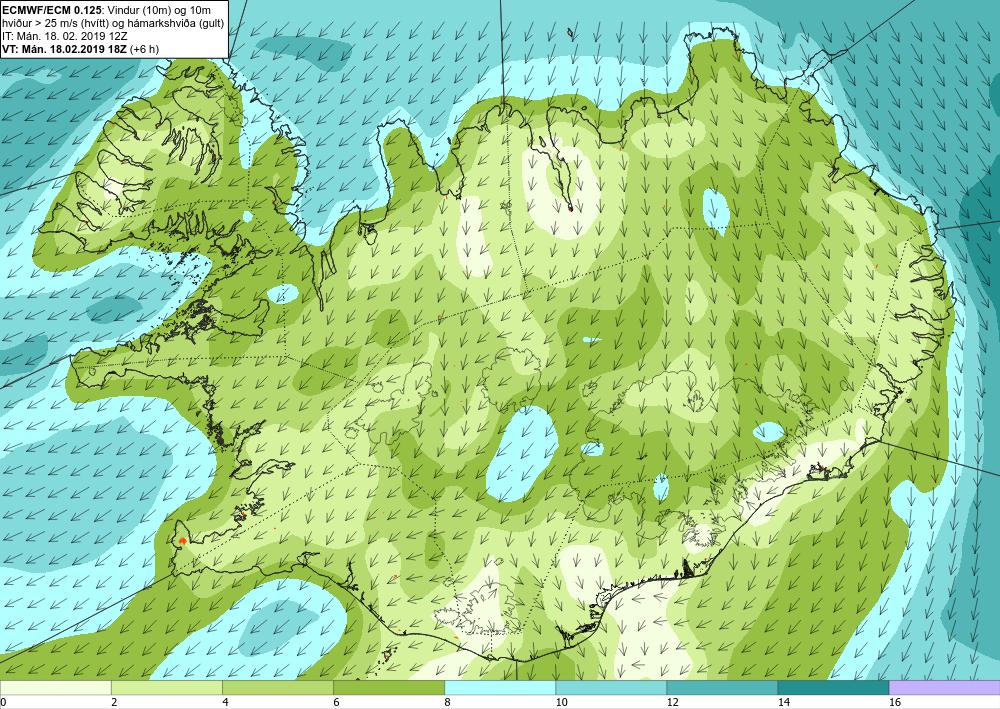
Task: Click the legend scale value 8
Action: coord(448,702)
